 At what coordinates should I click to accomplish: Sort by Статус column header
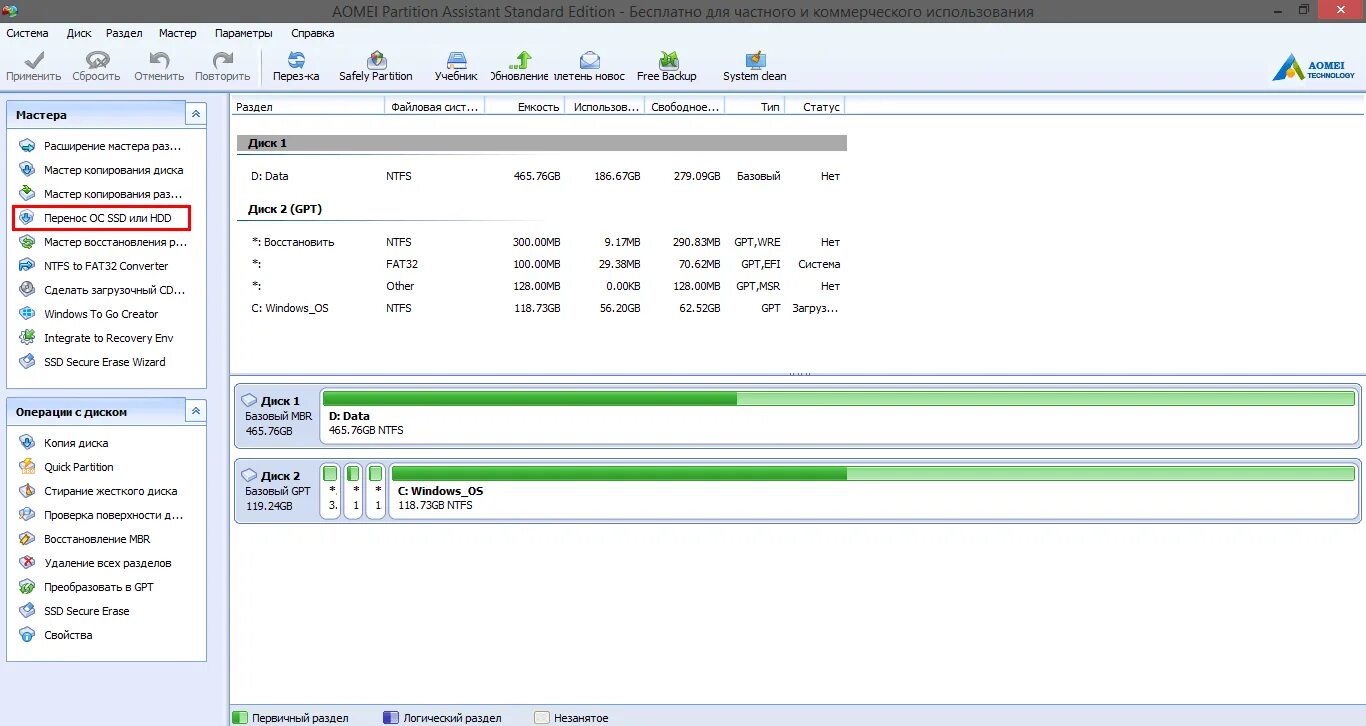click(x=815, y=106)
